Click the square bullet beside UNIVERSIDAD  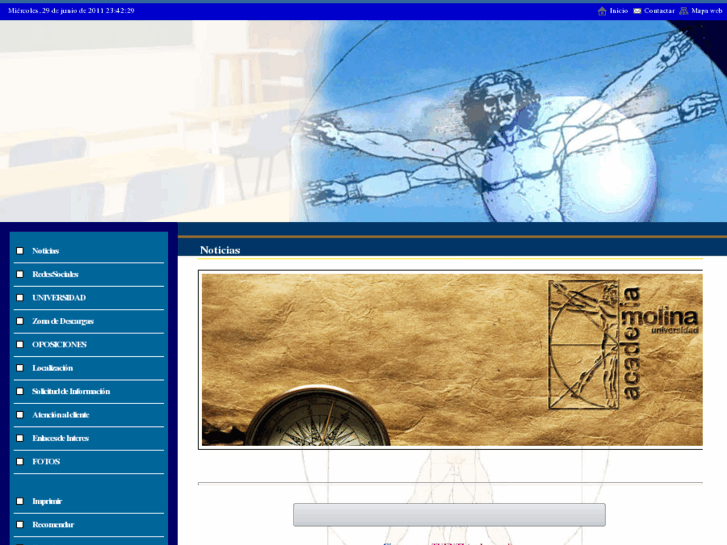(x=20, y=298)
